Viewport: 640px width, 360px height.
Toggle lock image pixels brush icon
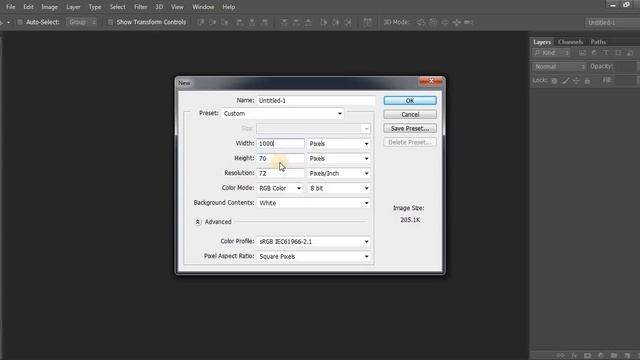click(565, 81)
